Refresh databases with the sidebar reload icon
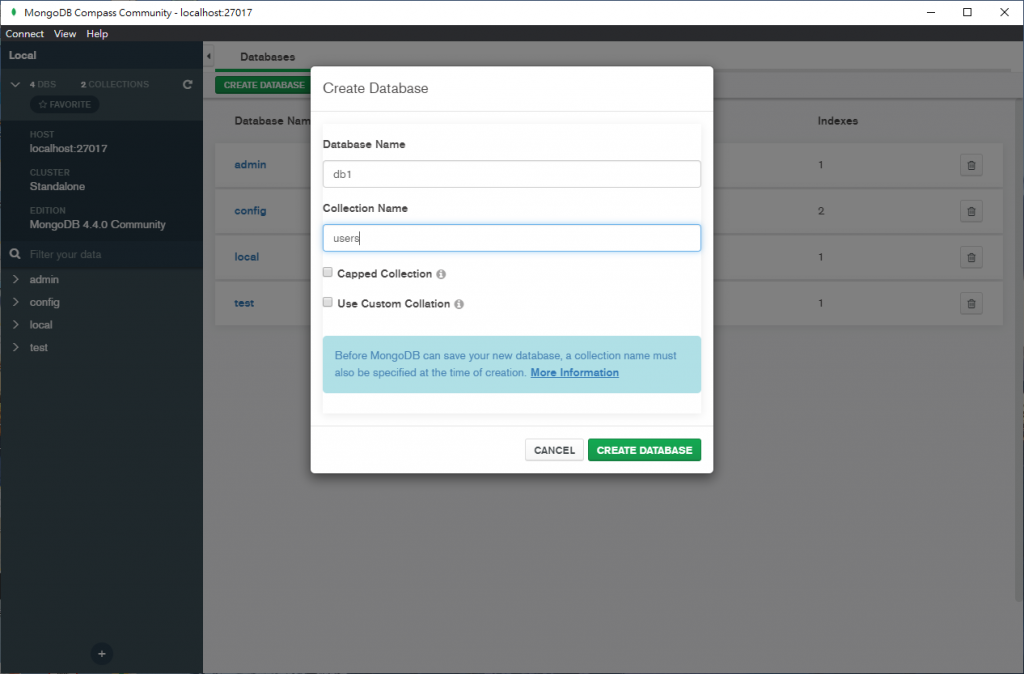 click(x=187, y=84)
